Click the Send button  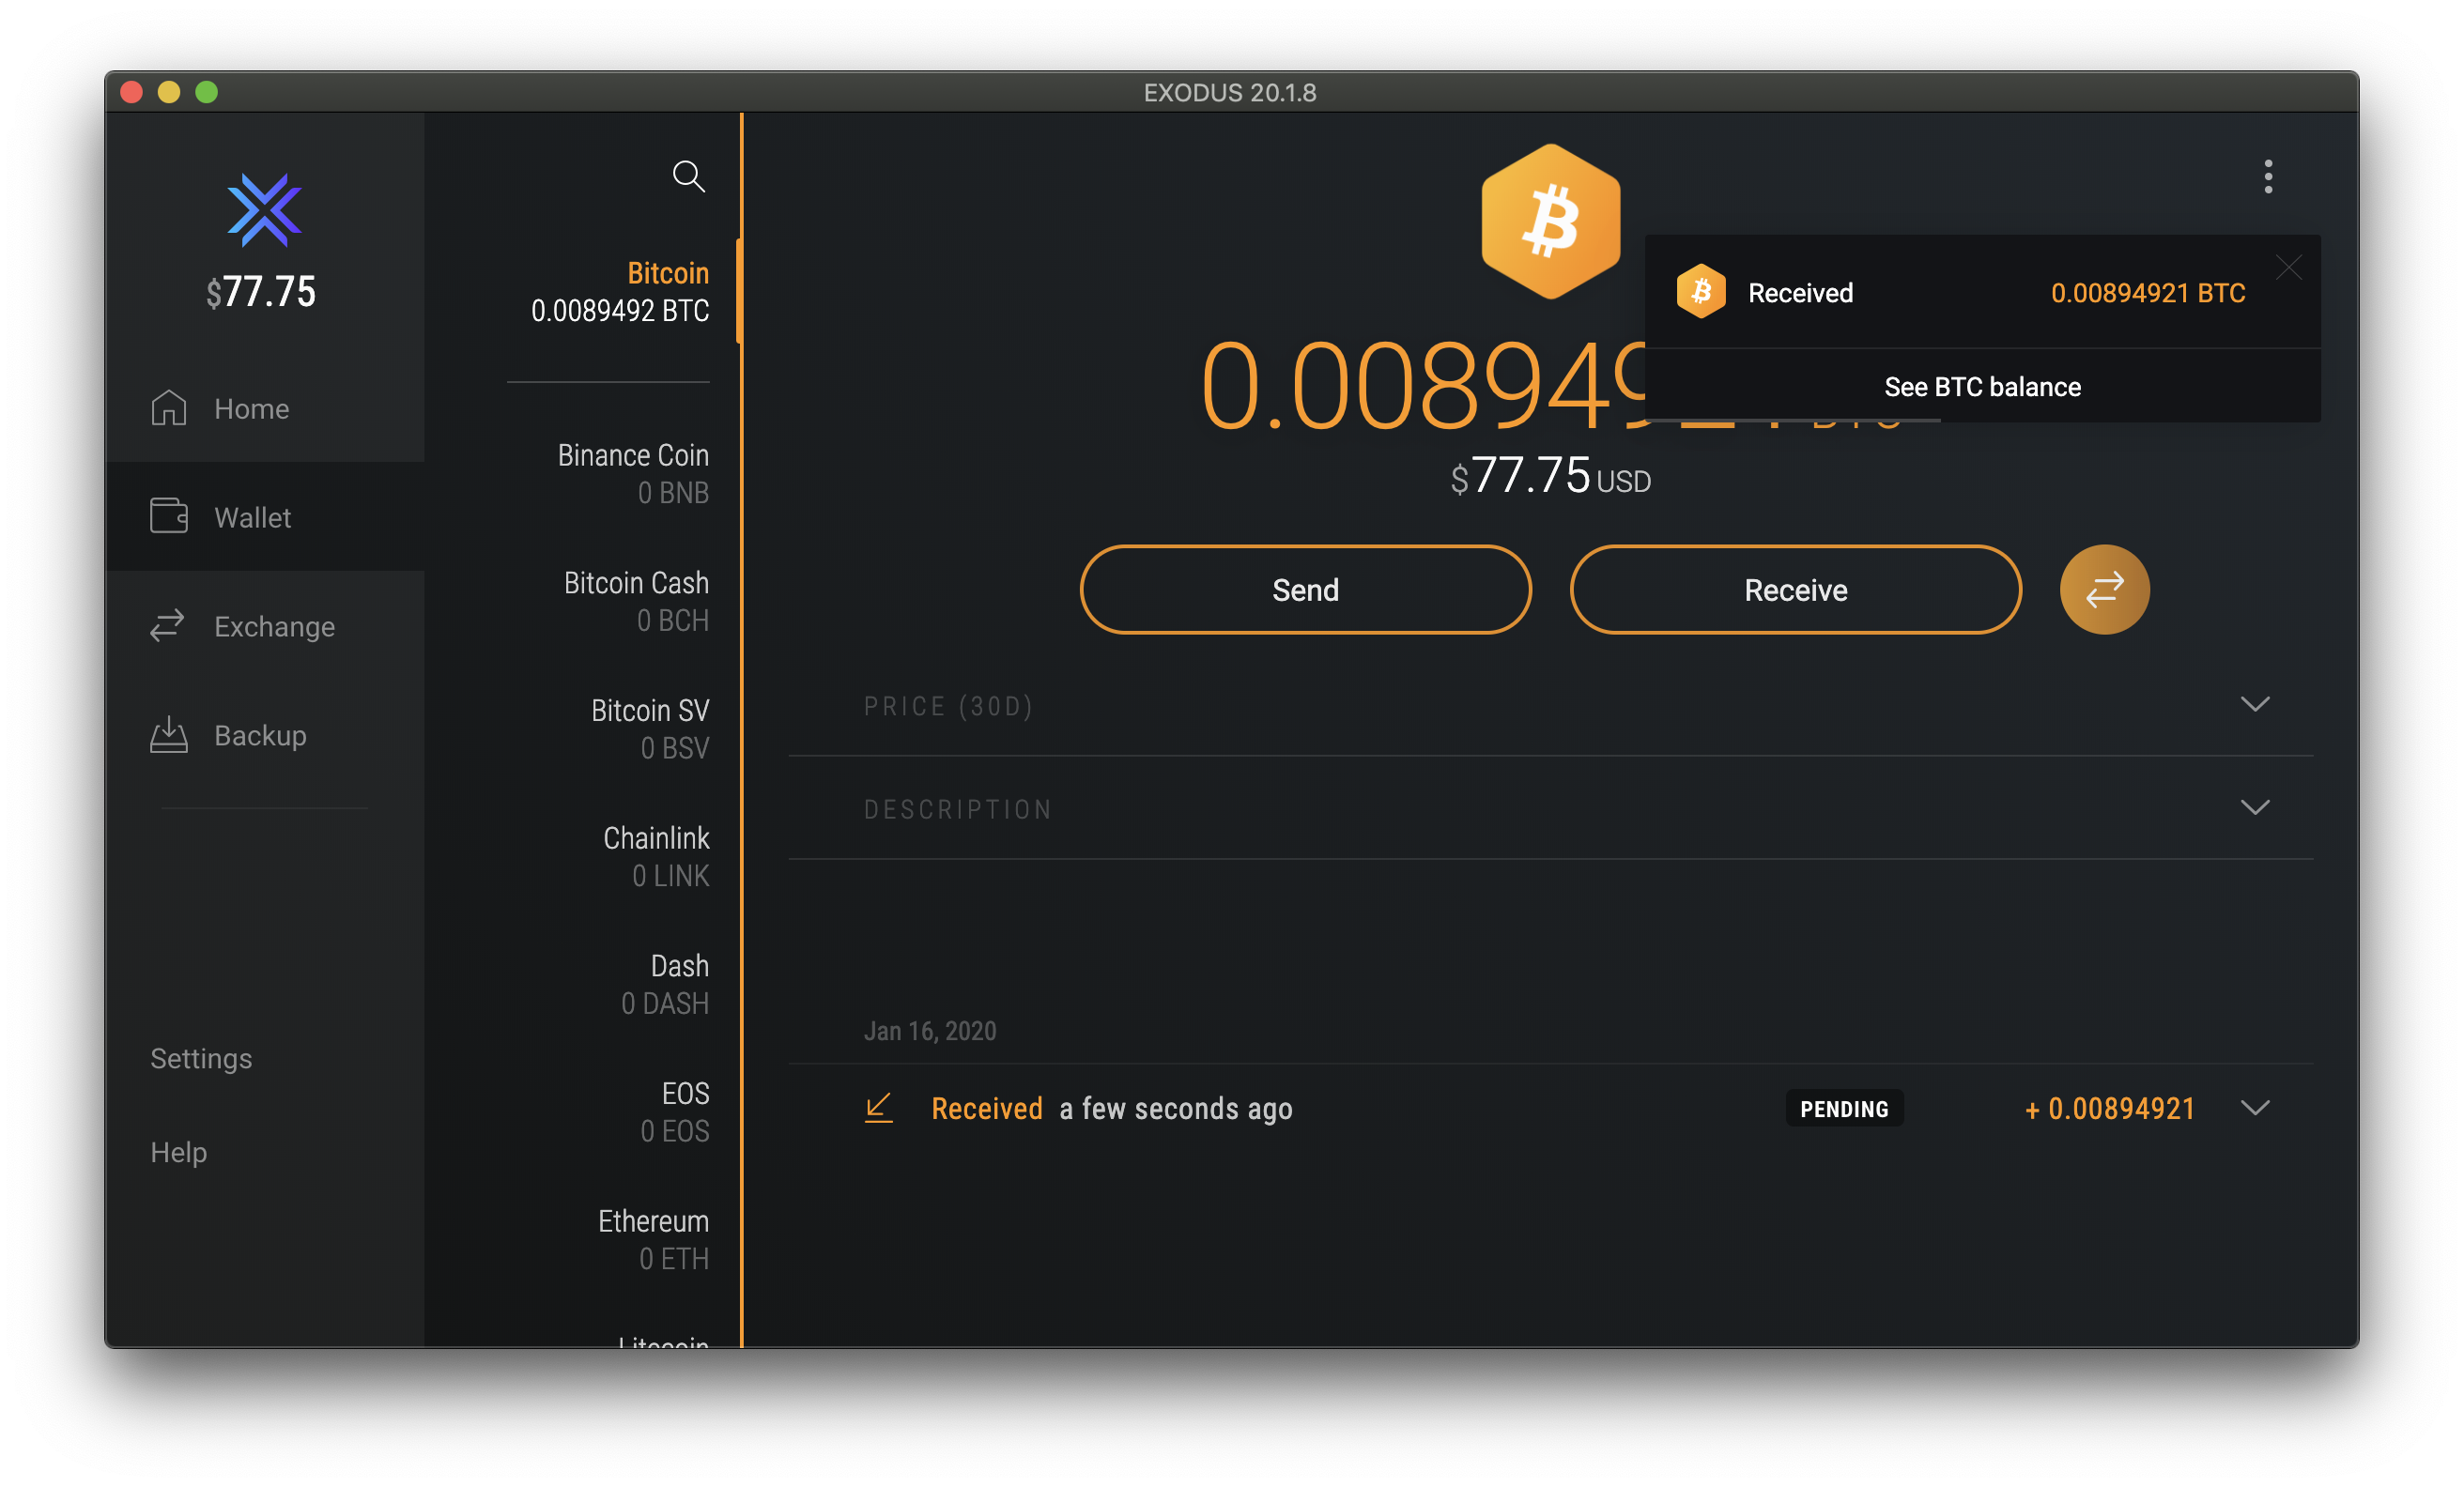(x=1305, y=589)
